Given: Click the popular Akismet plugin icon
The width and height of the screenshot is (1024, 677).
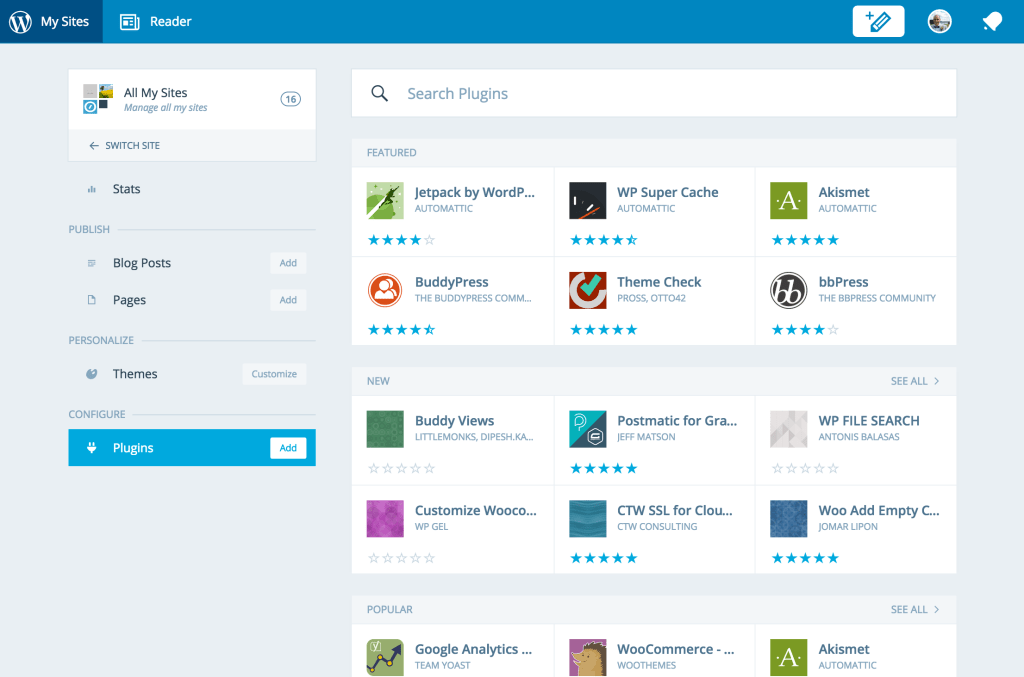Looking at the screenshot, I should click(x=789, y=657).
